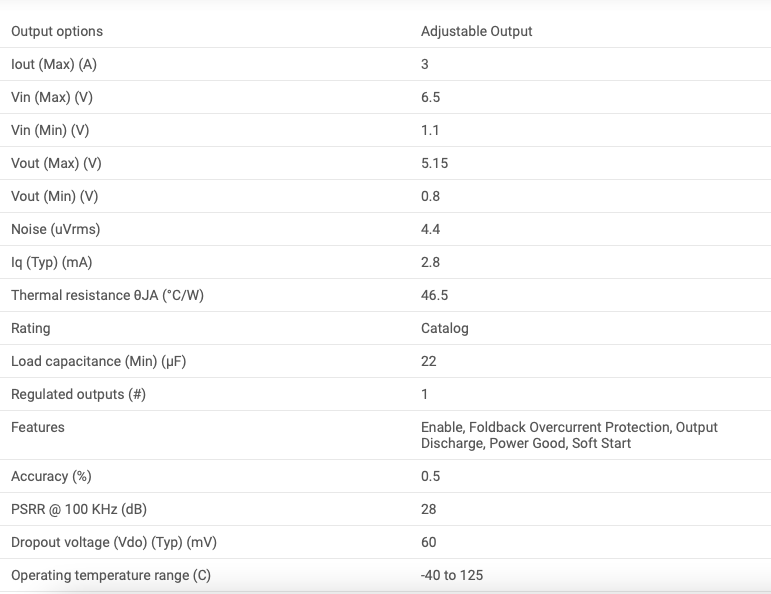Viewport: 771px width, 594px height.
Task: Select the Vout (Max) value 5.15
Action: [434, 163]
